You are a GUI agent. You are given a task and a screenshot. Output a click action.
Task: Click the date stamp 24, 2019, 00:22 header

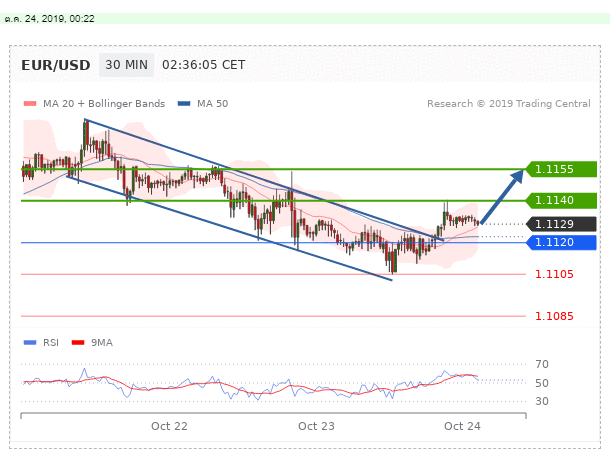pos(49,19)
